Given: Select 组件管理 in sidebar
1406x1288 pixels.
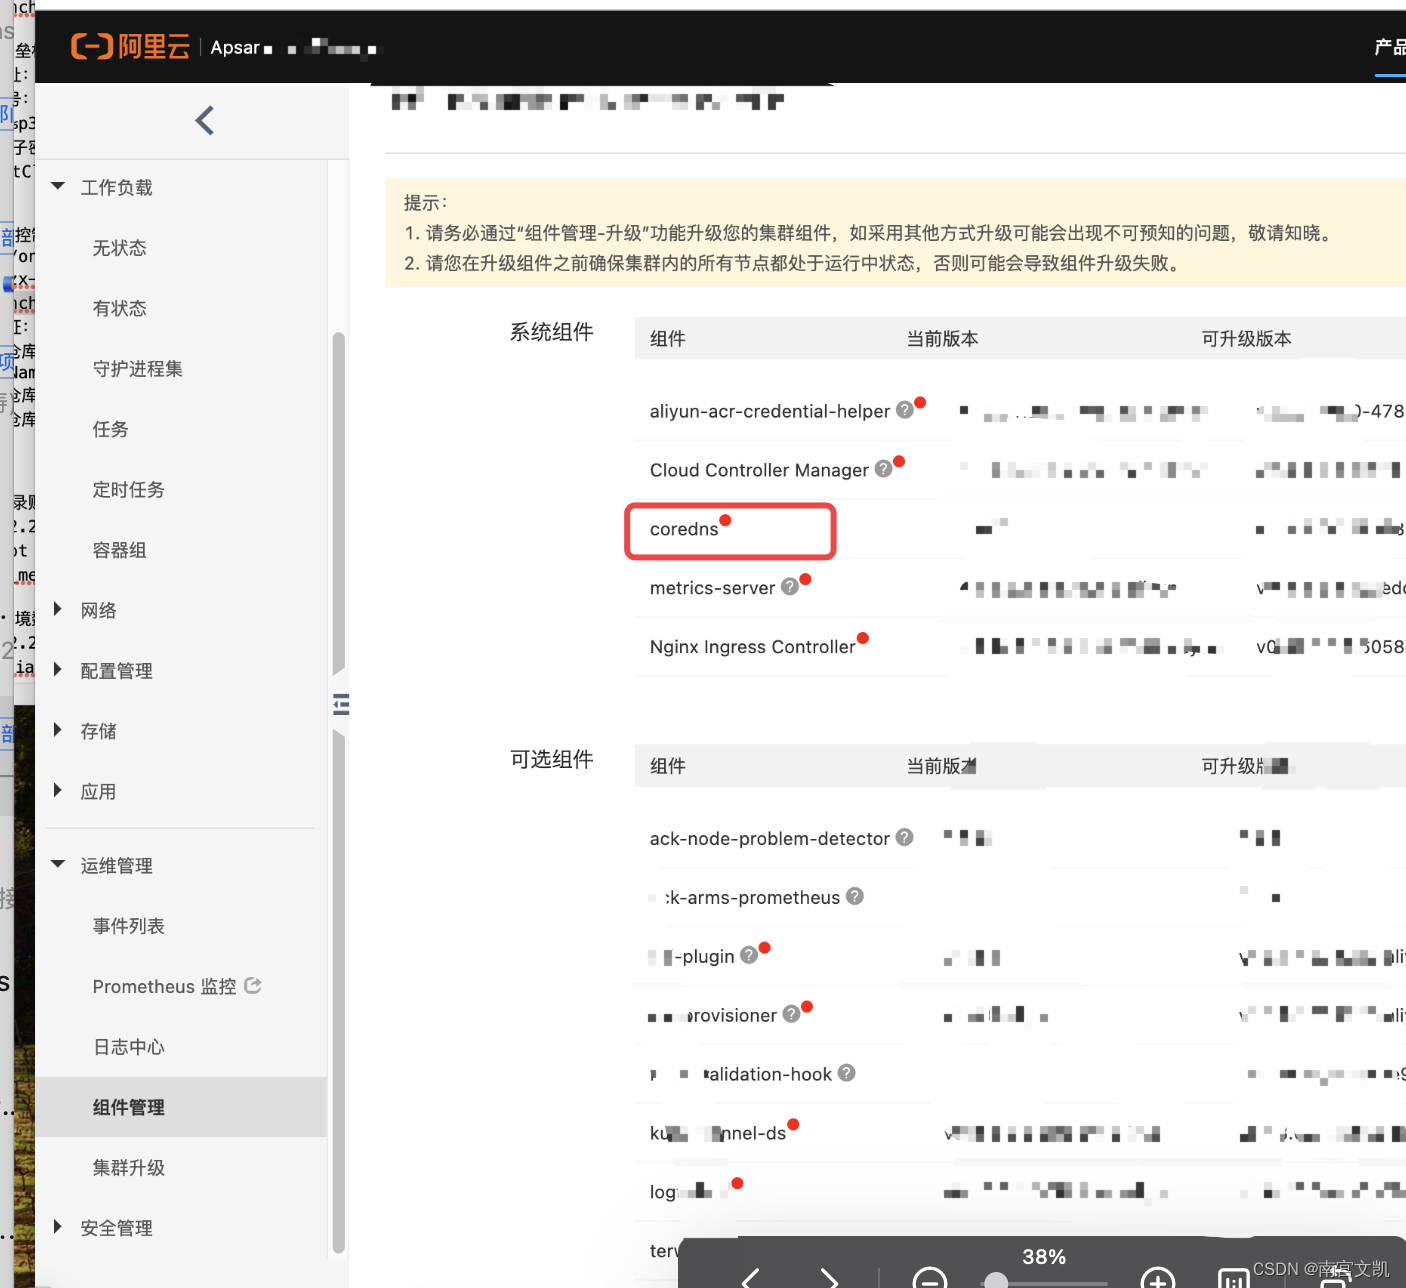Looking at the screenshot, I should point(181,1107).
